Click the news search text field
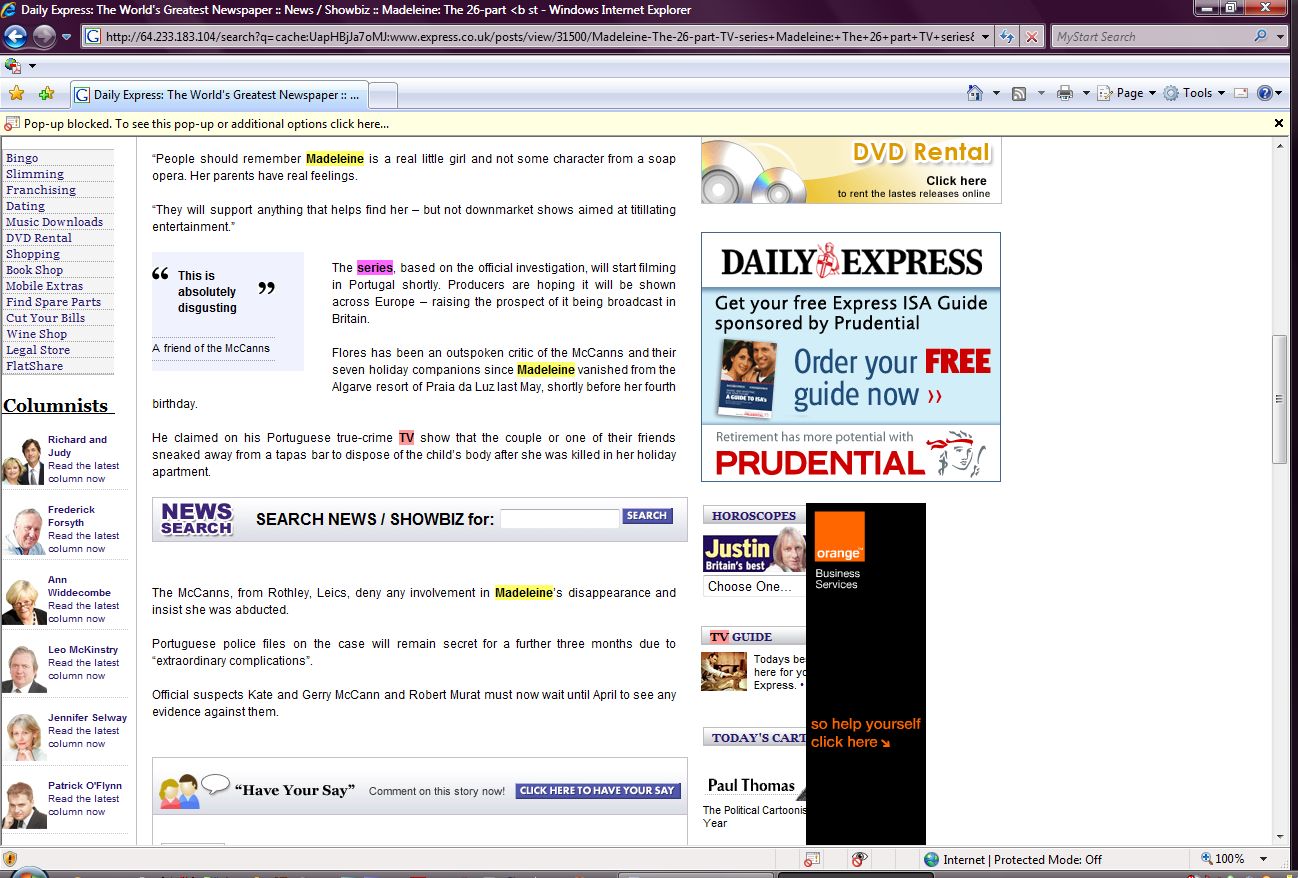1298x878 pixels. (559, 518)
